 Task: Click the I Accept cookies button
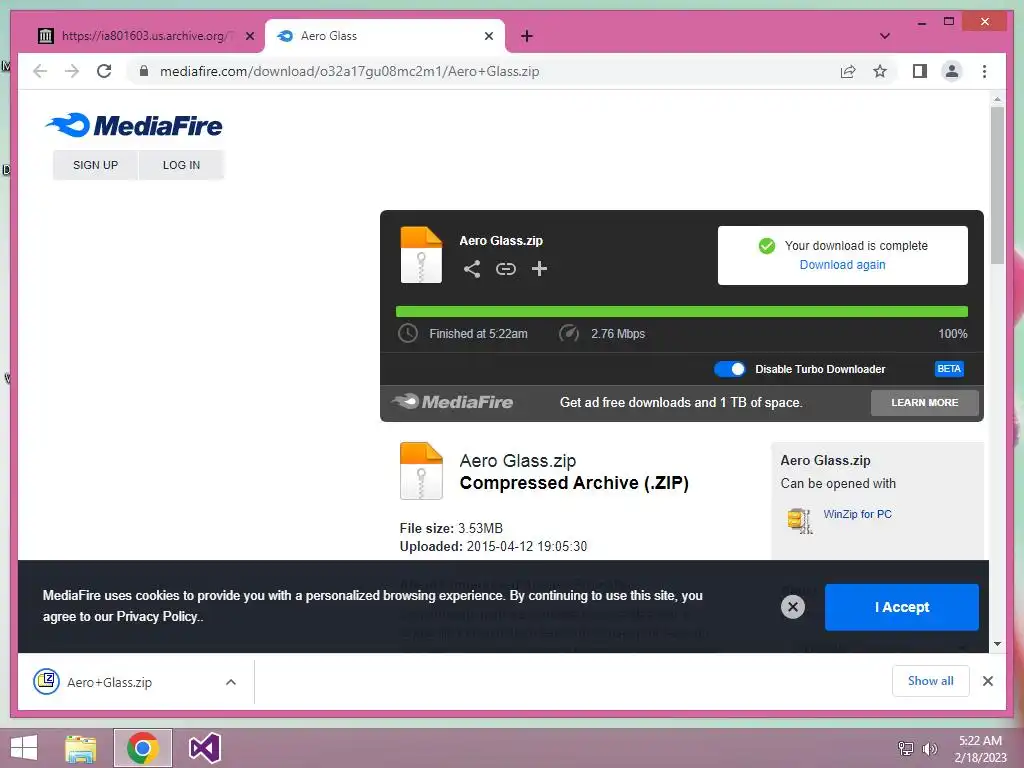901,607
